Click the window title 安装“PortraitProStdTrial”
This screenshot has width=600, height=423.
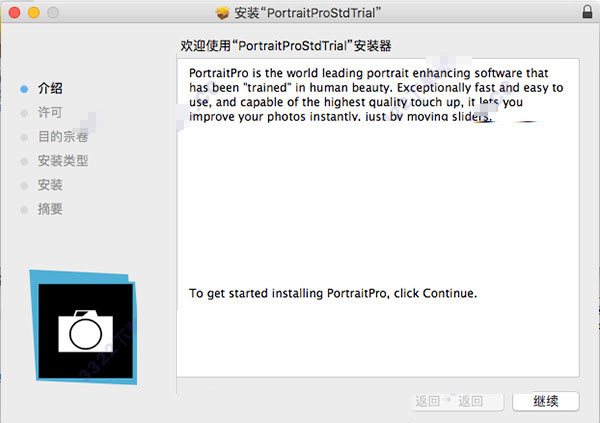click(308, 13)
